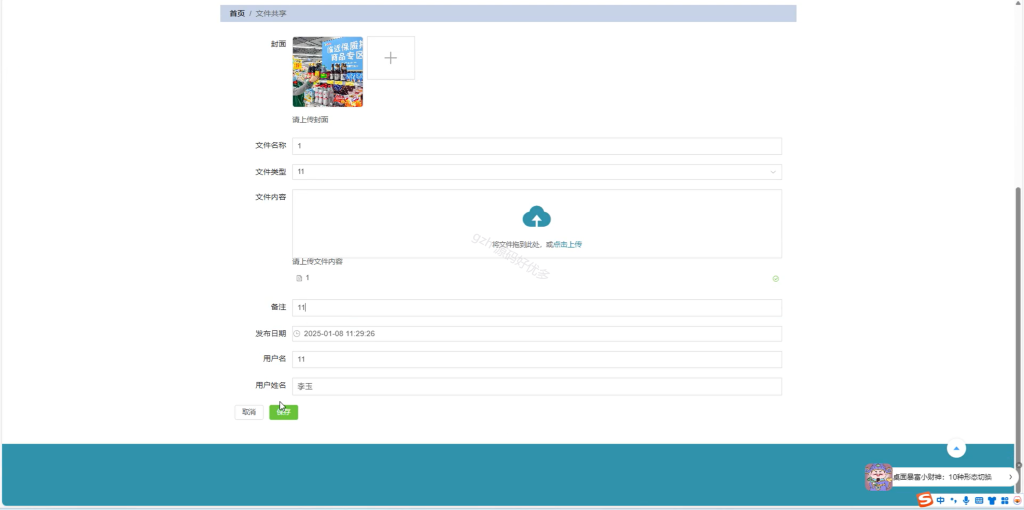Image resolution: width=1024 pixels, height=510 pixels.
Task: Click the 用户名 input field
Action: (537, 360)
